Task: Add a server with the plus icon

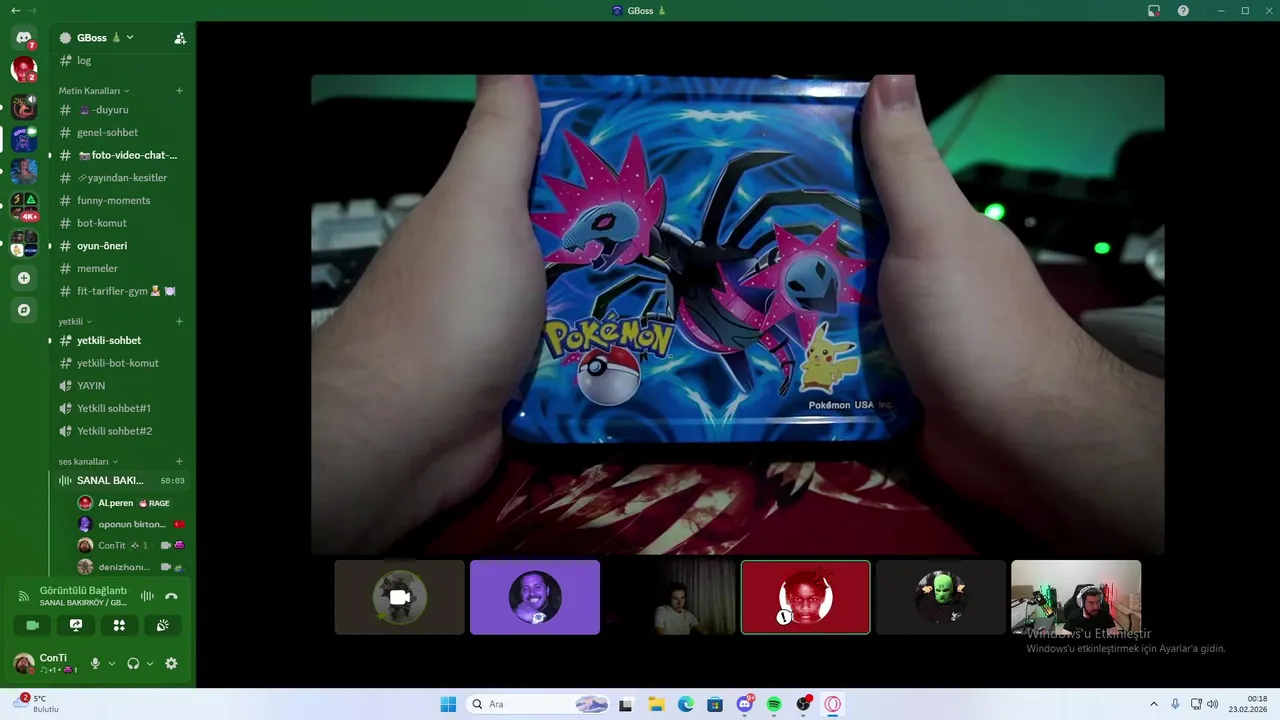Action: (x=24, y=278)
